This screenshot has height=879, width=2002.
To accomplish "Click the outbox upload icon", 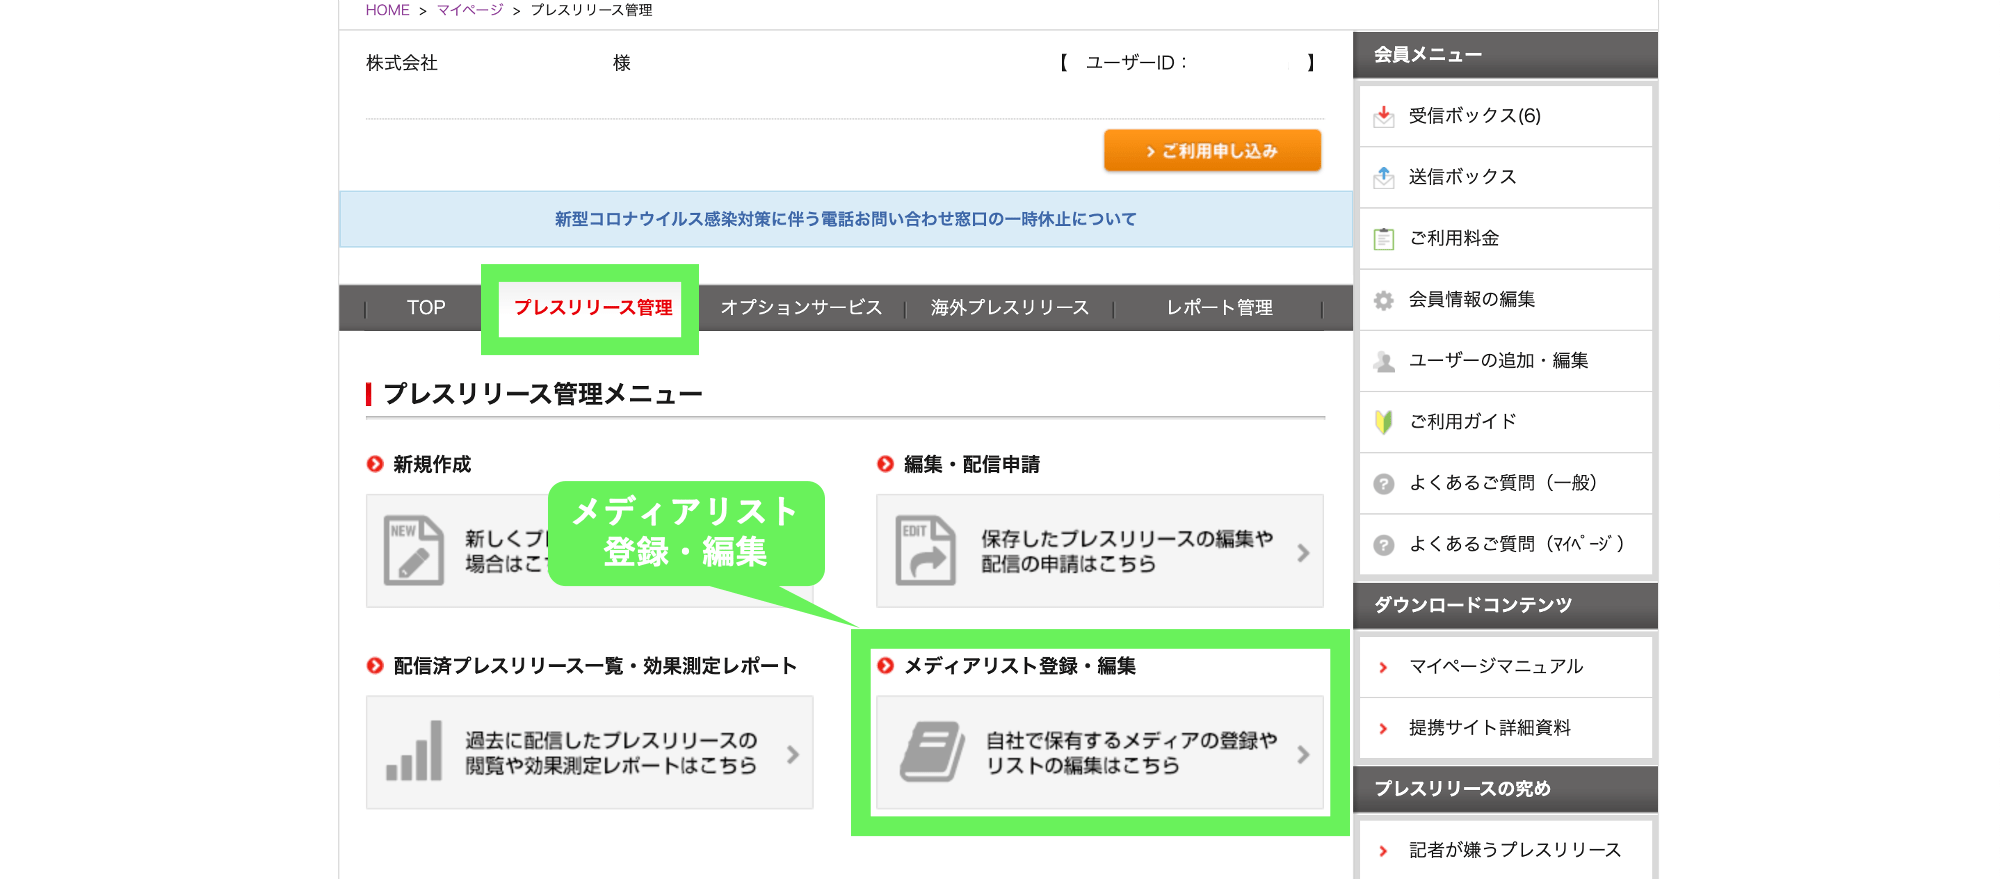I will tap(1384, 178).
